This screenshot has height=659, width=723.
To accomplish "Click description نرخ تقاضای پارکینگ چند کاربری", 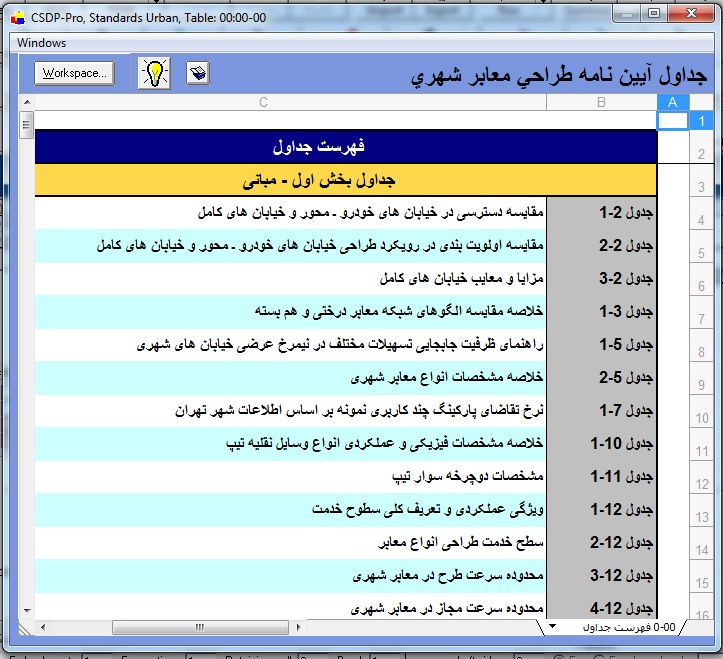I will point(359,410).
